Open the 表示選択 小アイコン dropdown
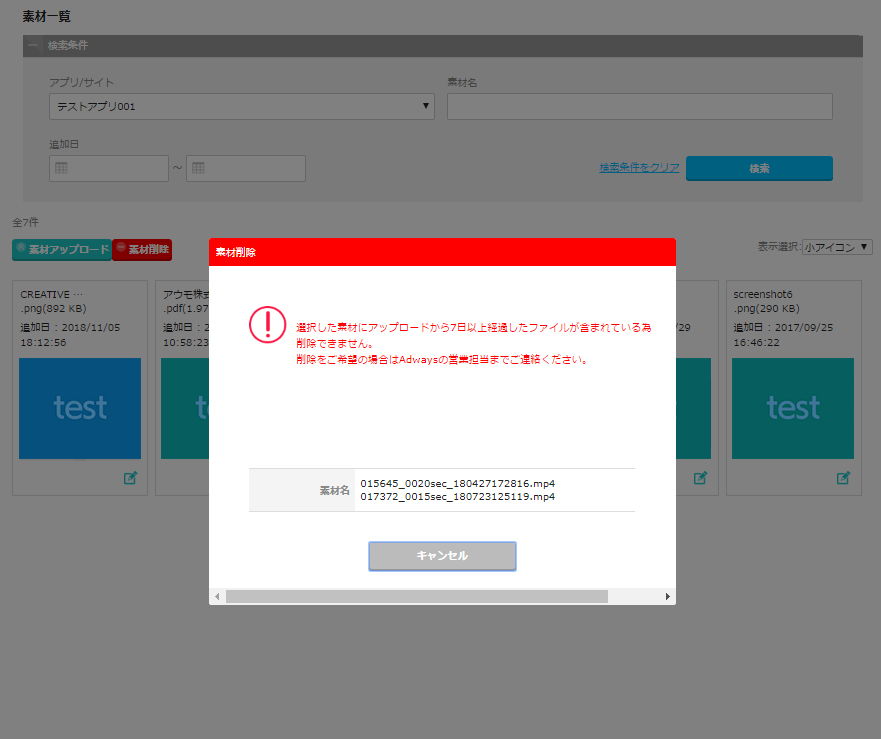This screenshot has width=881, height=739. coord(837,247)
